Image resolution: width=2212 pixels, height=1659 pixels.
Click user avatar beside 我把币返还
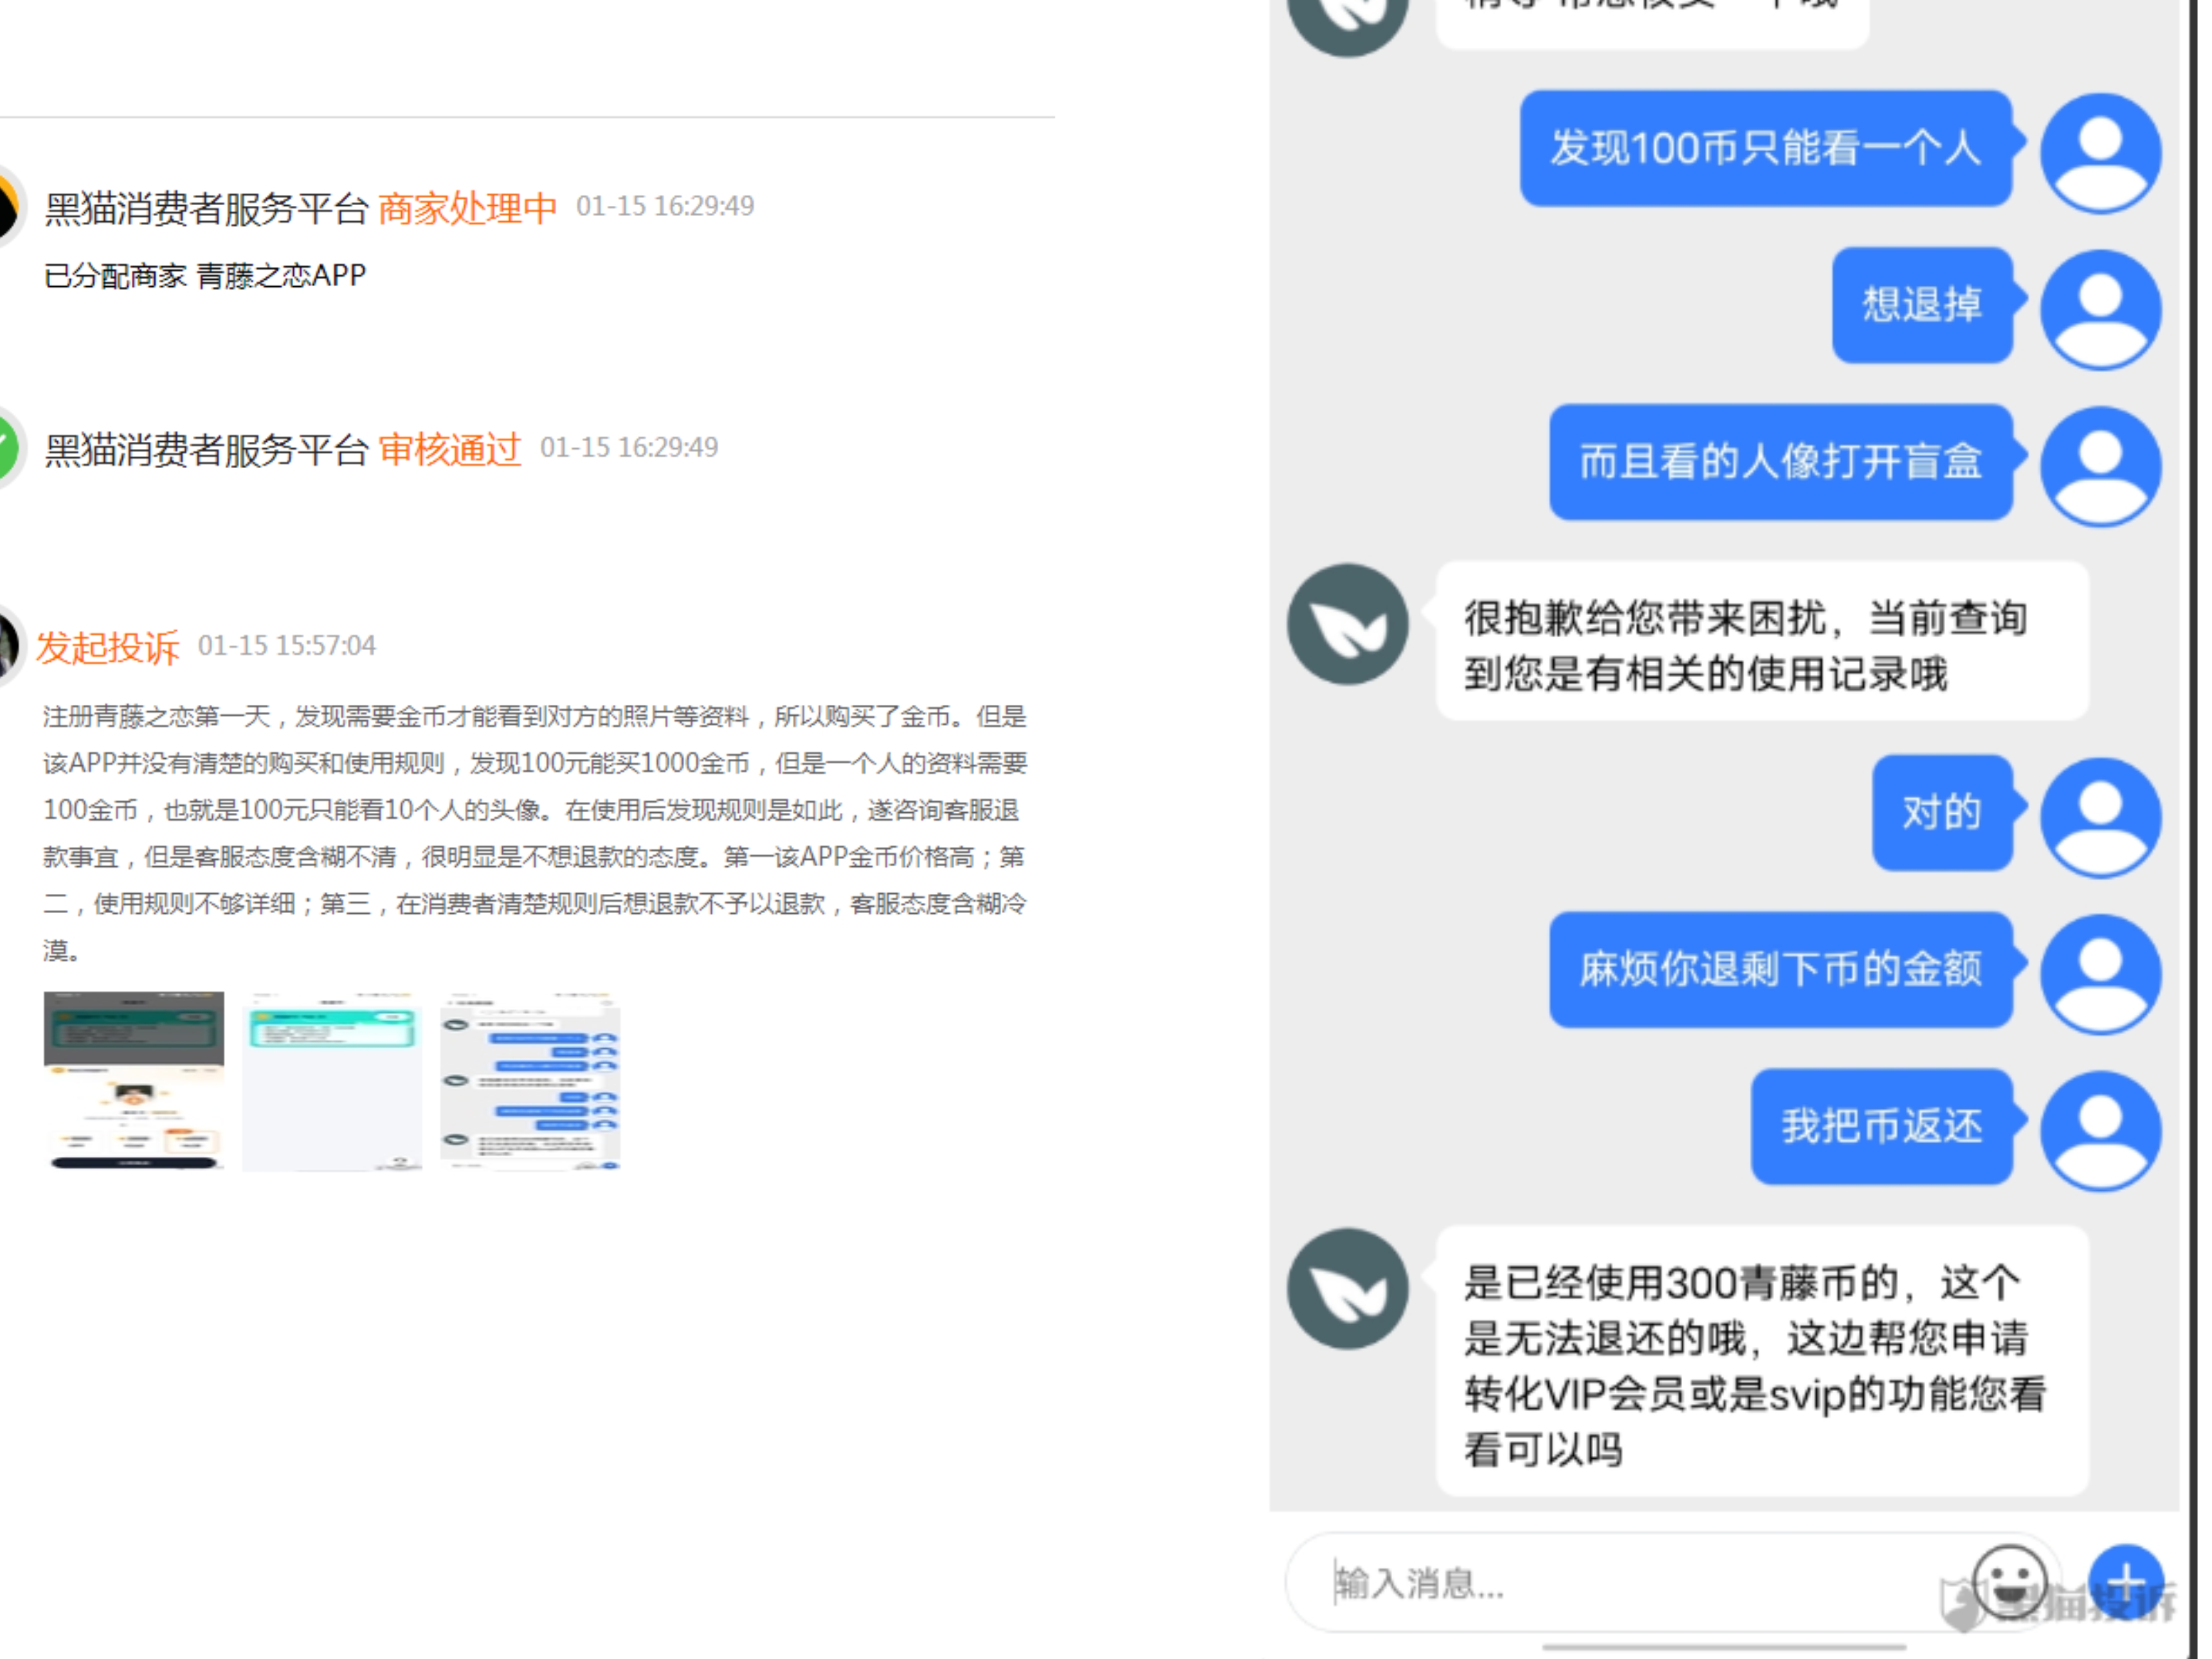click(x=2100, y=1130)
